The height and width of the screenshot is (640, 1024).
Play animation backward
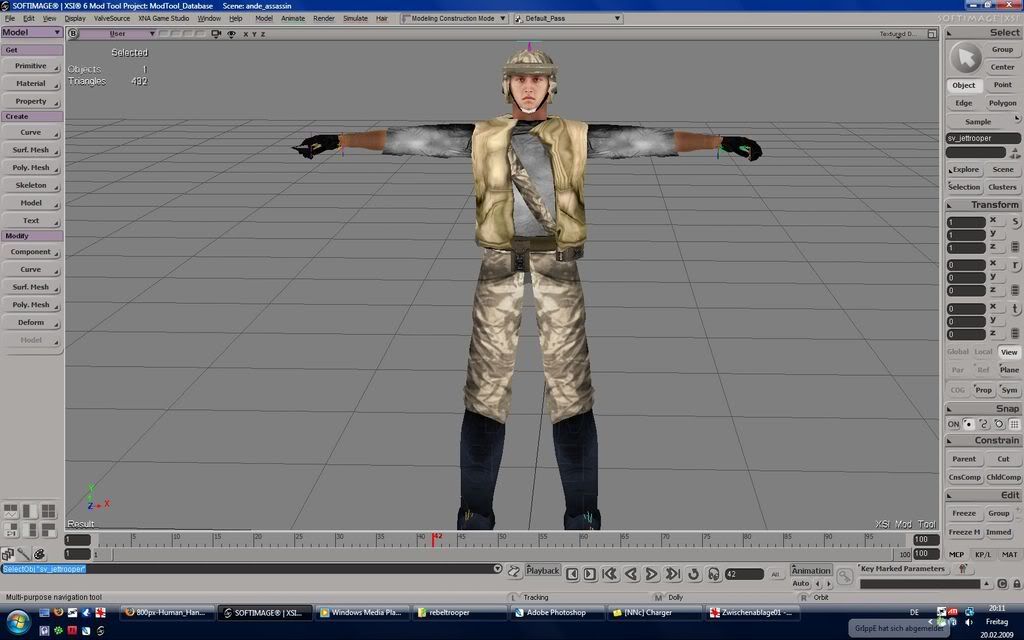click(631, 574)
